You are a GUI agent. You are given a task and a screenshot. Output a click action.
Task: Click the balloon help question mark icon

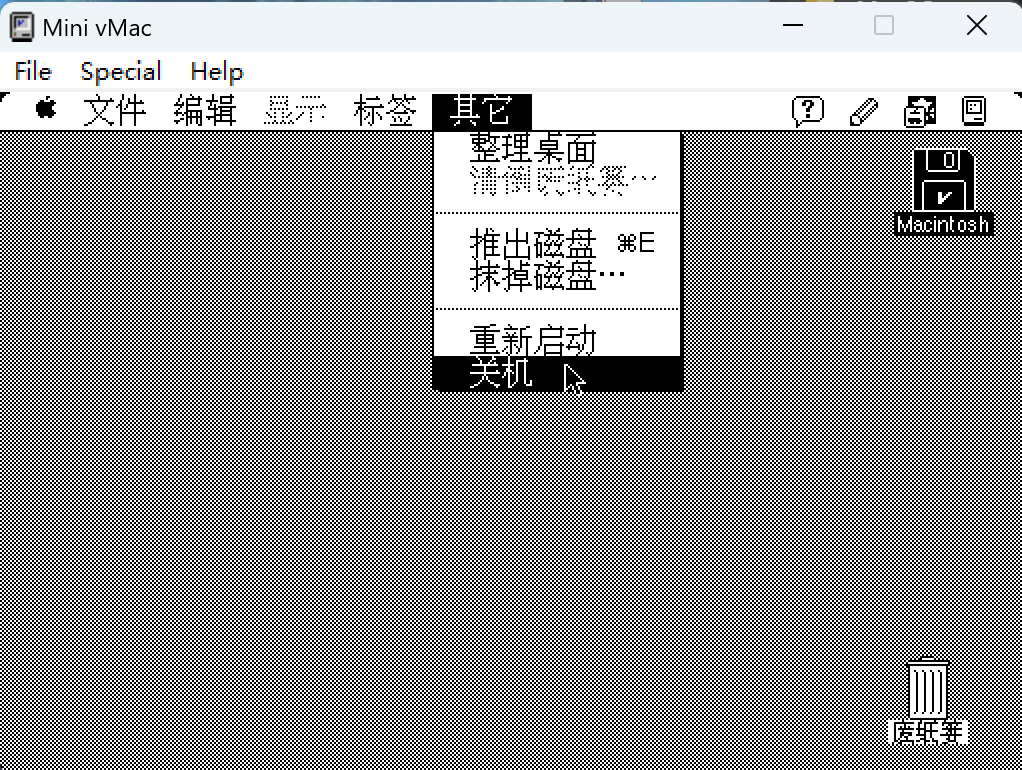(807, 110)
